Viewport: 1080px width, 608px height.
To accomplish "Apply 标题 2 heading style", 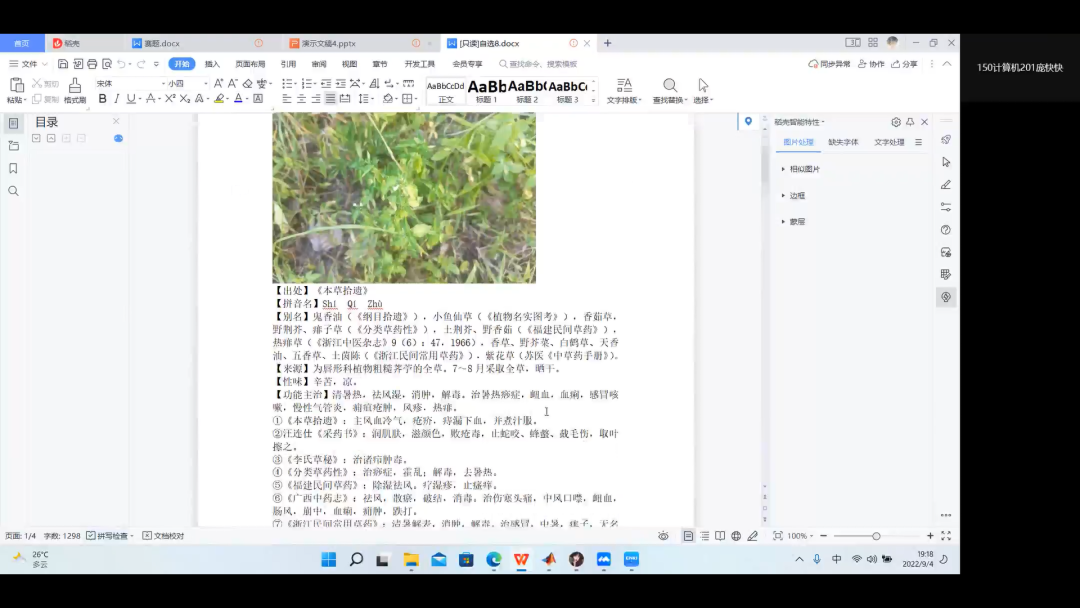I will (527, 91).
